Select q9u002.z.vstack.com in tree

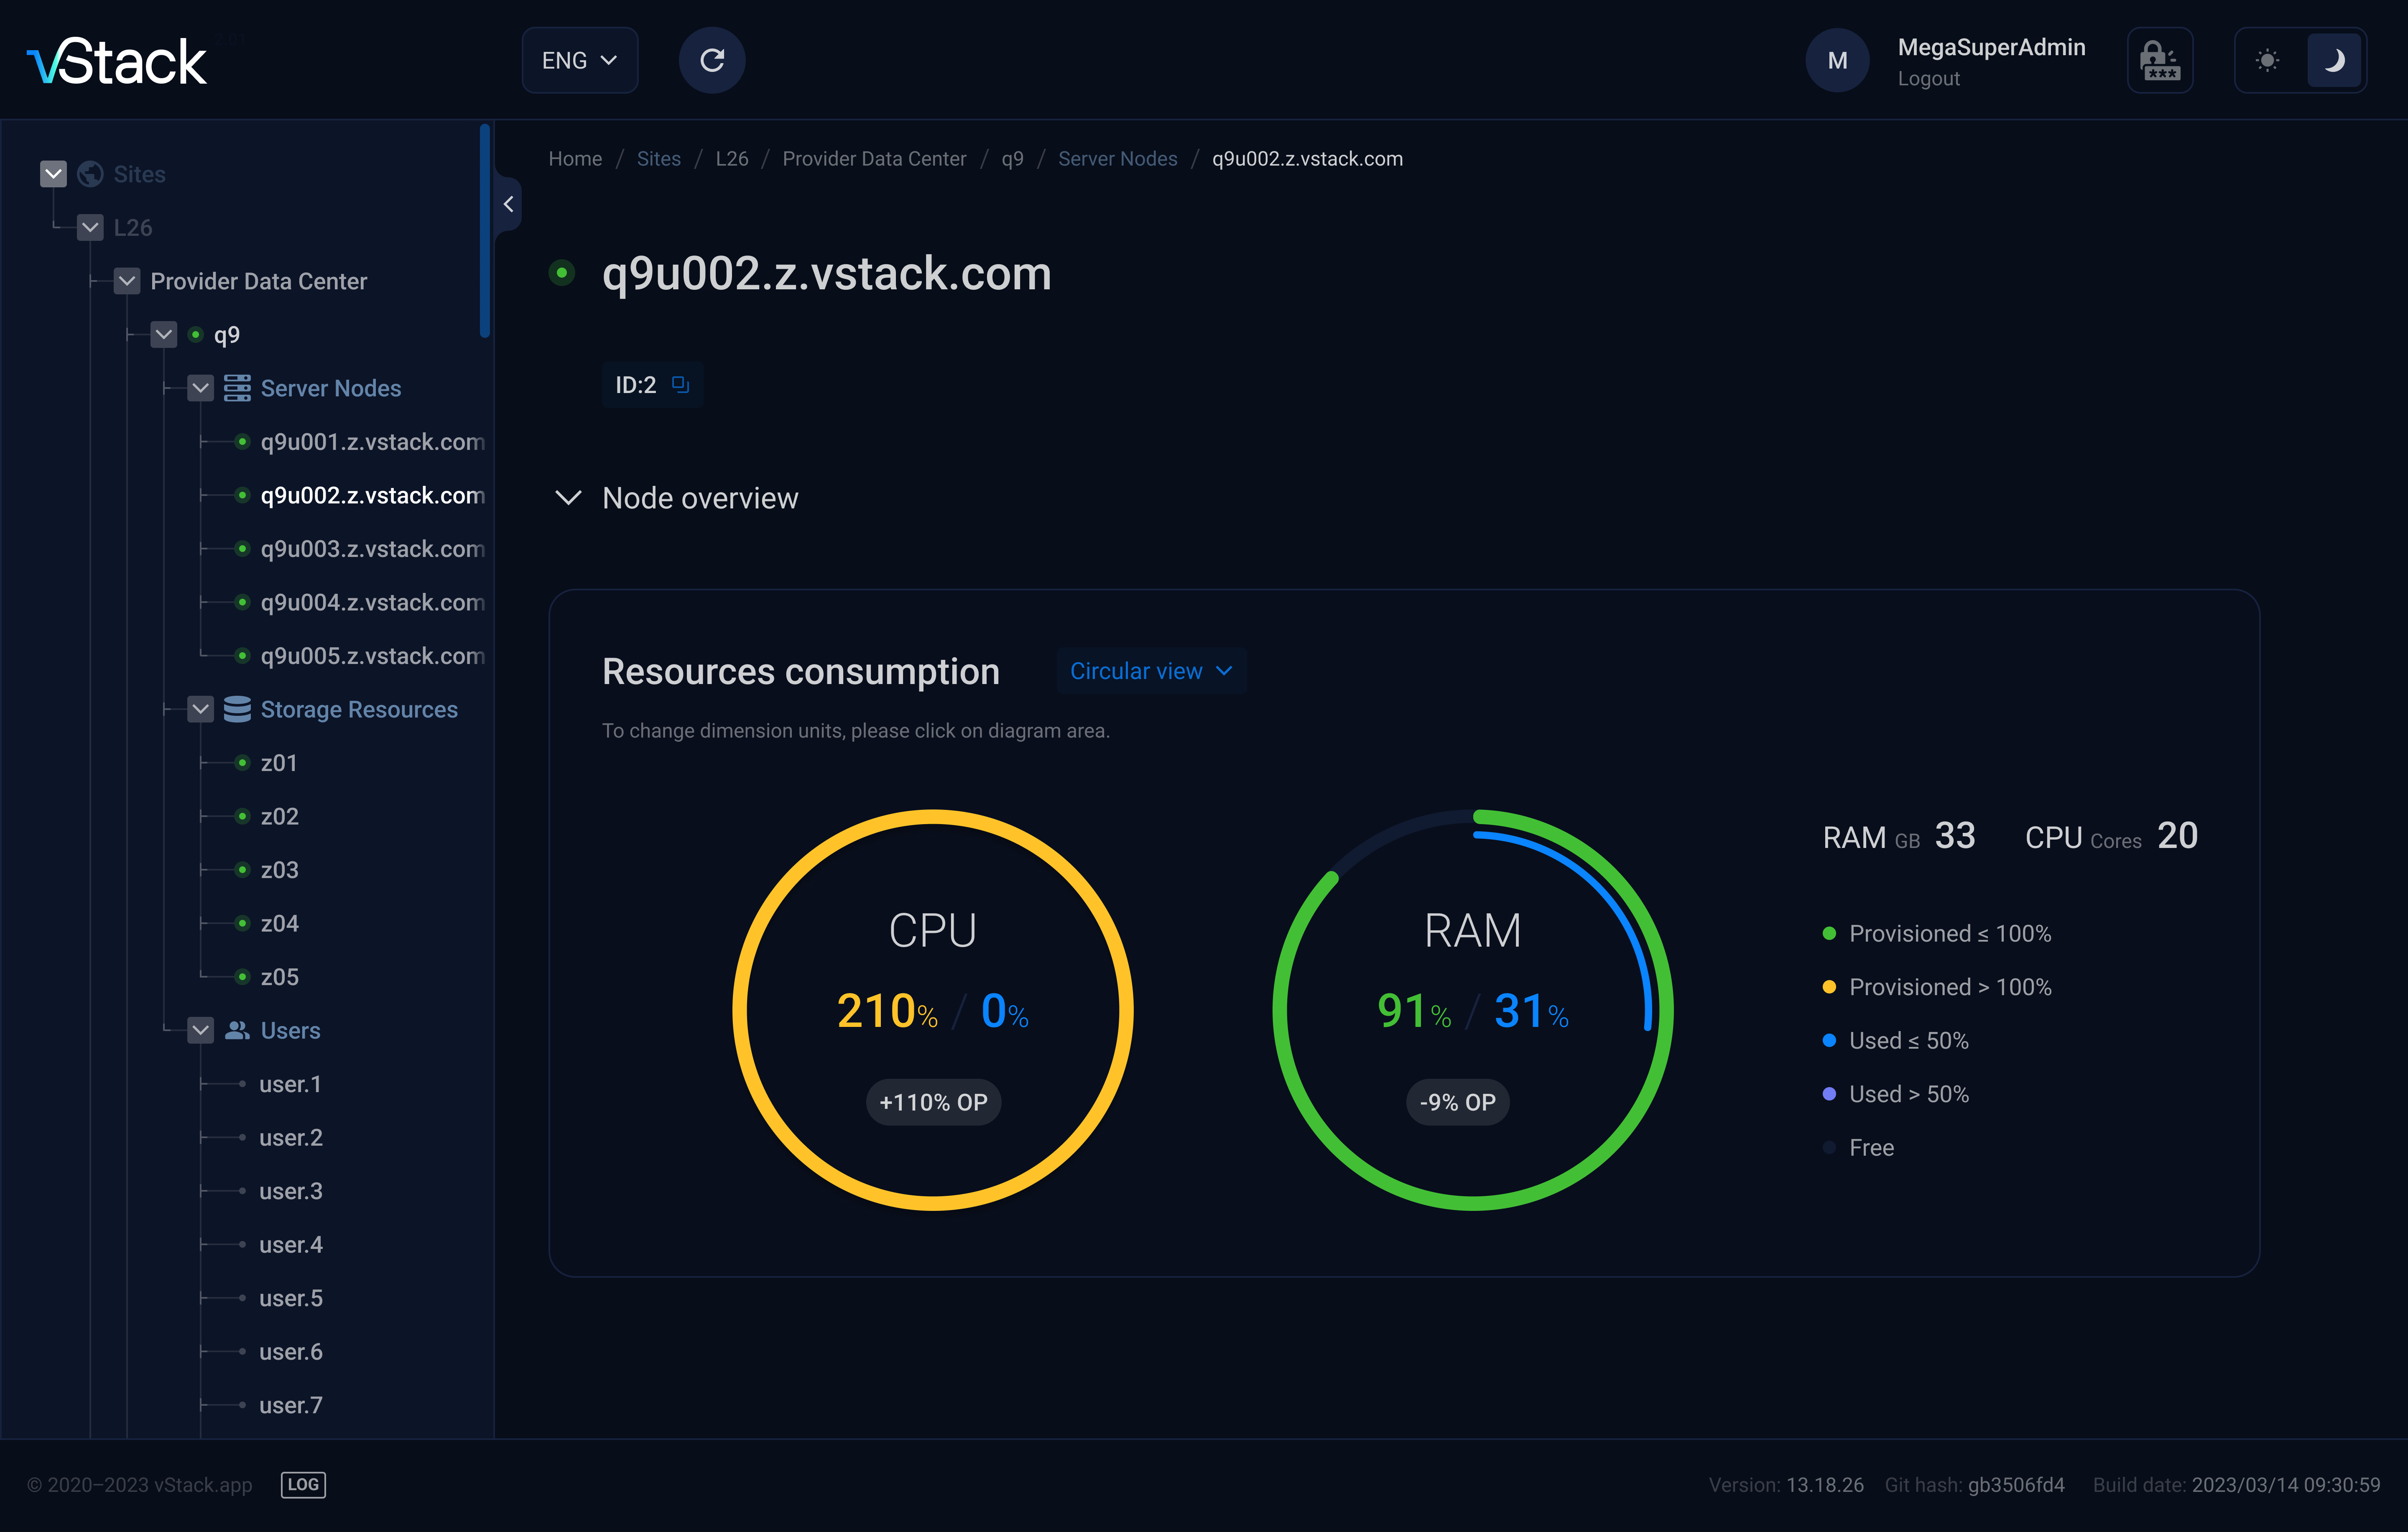pos(372,495)
